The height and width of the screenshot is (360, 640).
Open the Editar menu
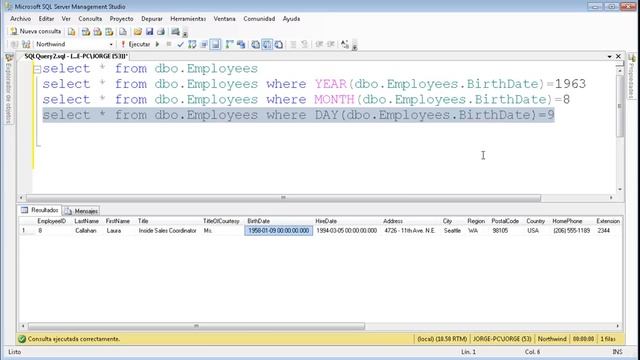point(46,19)
